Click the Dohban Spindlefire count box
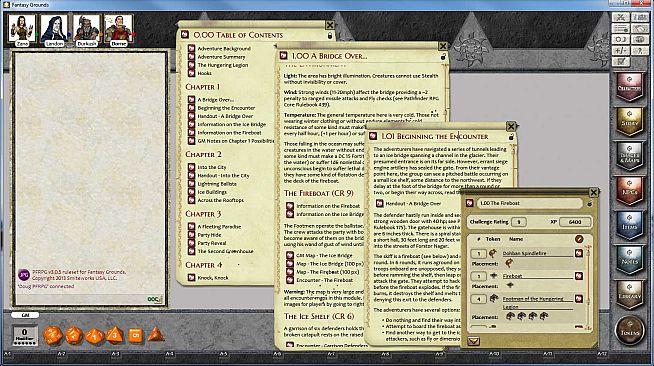This screenshot has width=654, height=366. (x=478, y=253)
